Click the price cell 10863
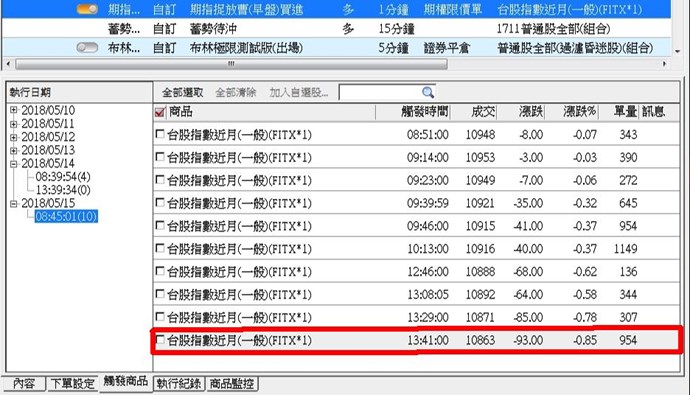The height and width of the screenshot is (395, 690). click(480, 340)
